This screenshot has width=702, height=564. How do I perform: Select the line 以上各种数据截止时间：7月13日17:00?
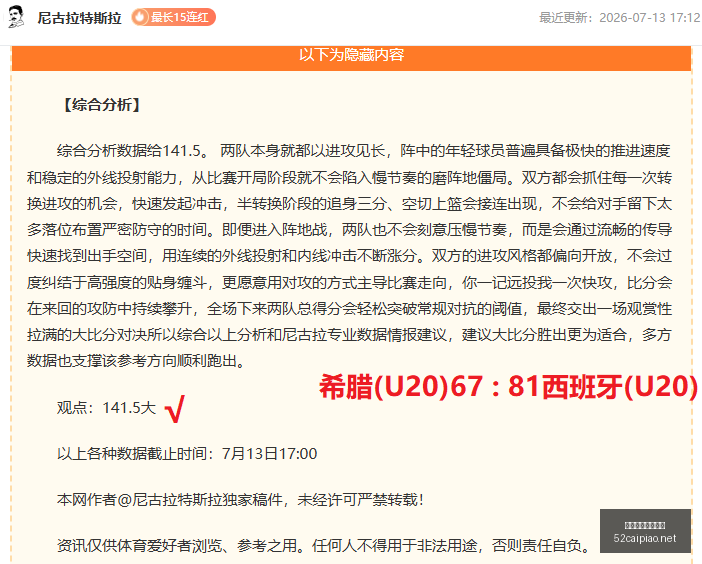click(187, 454)
